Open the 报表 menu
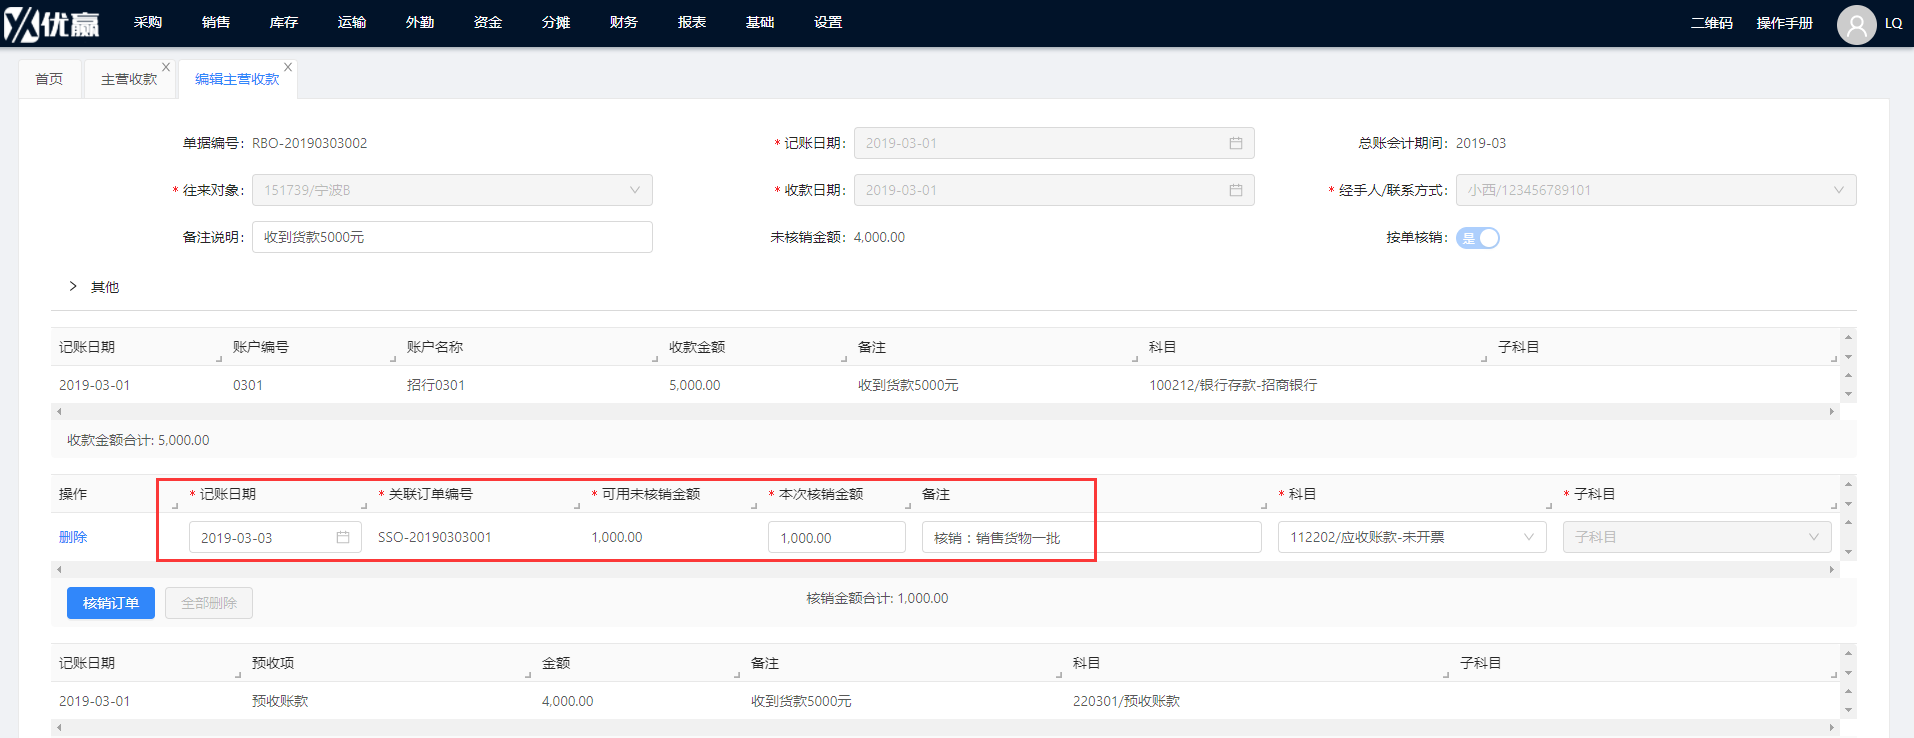The height and width of the screenshot is (738, 1914). (x=692, y=22)
